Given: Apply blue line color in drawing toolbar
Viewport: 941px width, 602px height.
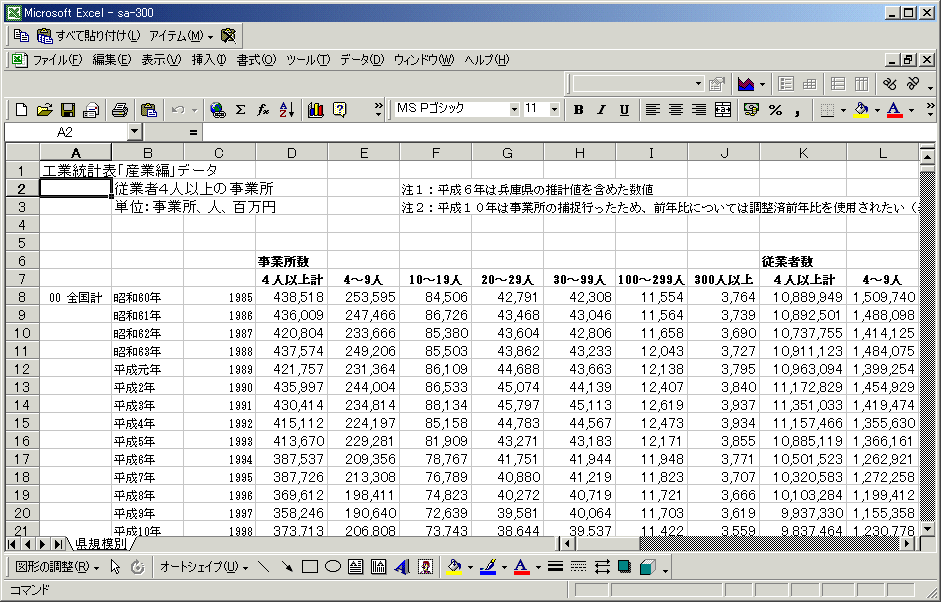Looking at the screenshot, I should [x=489, y=567].
